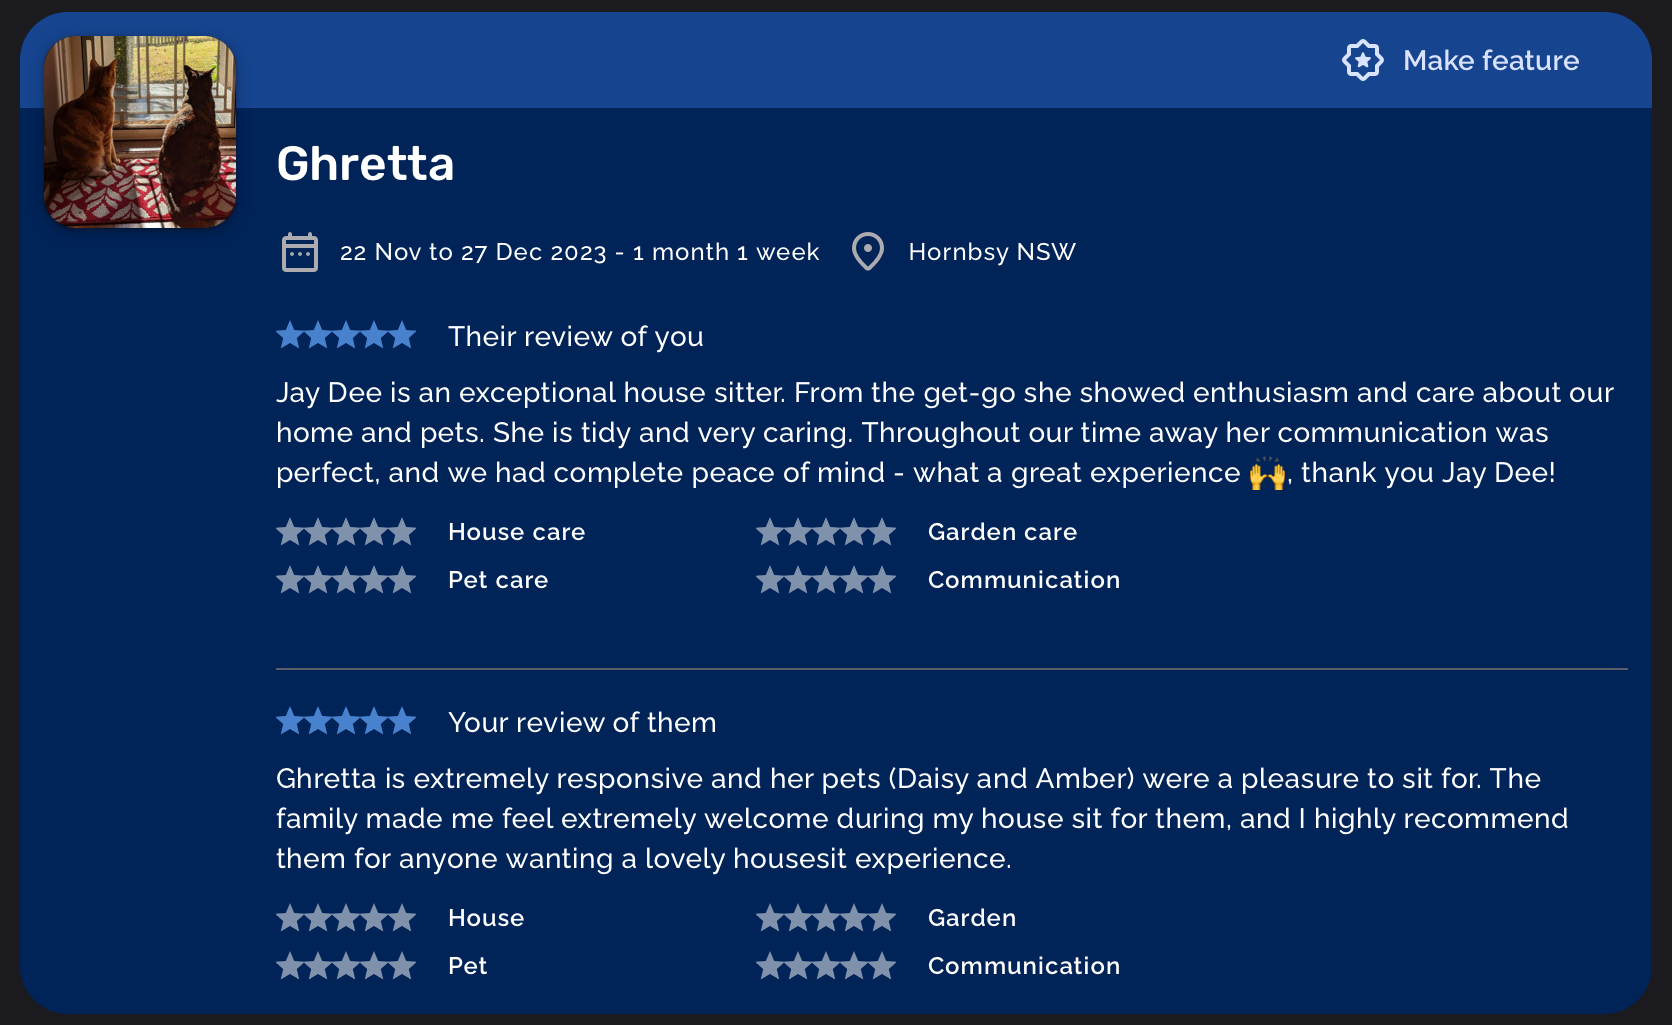Viewport: 1672px width, 1025px height.
Task: Click the House care star rating
Action: click(x=346, y=532)
